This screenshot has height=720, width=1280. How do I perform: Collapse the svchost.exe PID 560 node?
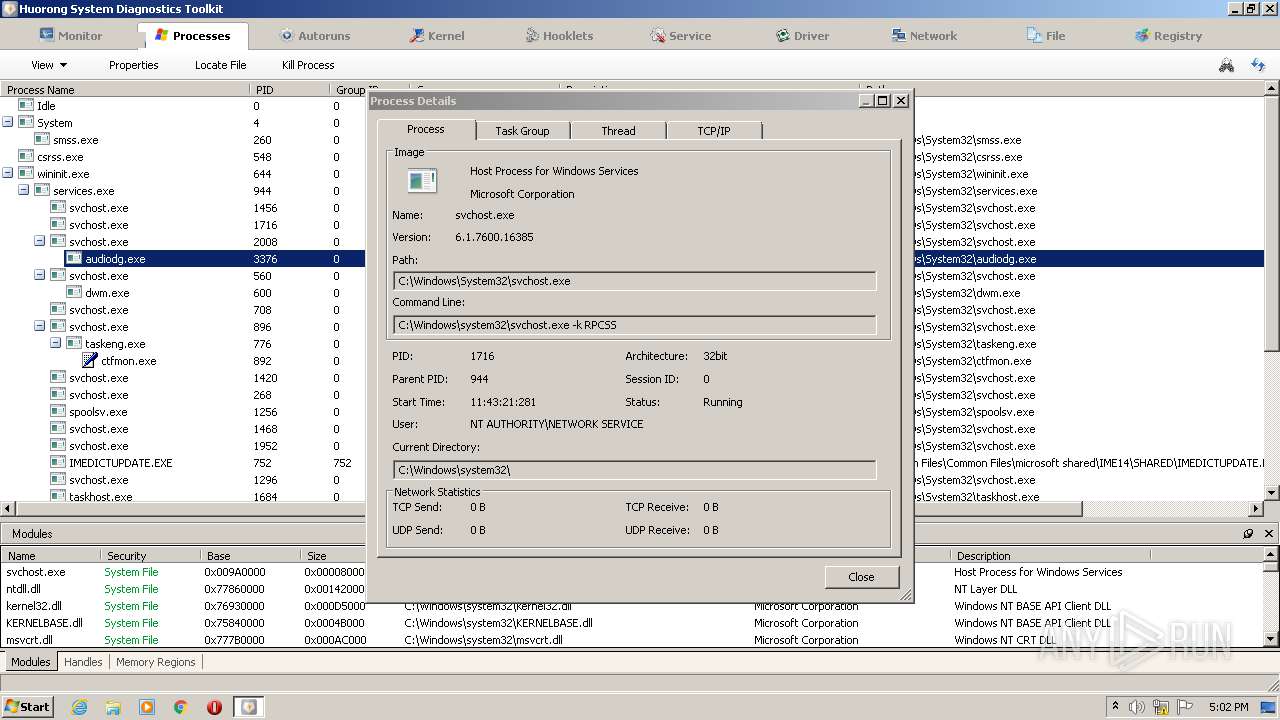[x=39, y=275]
